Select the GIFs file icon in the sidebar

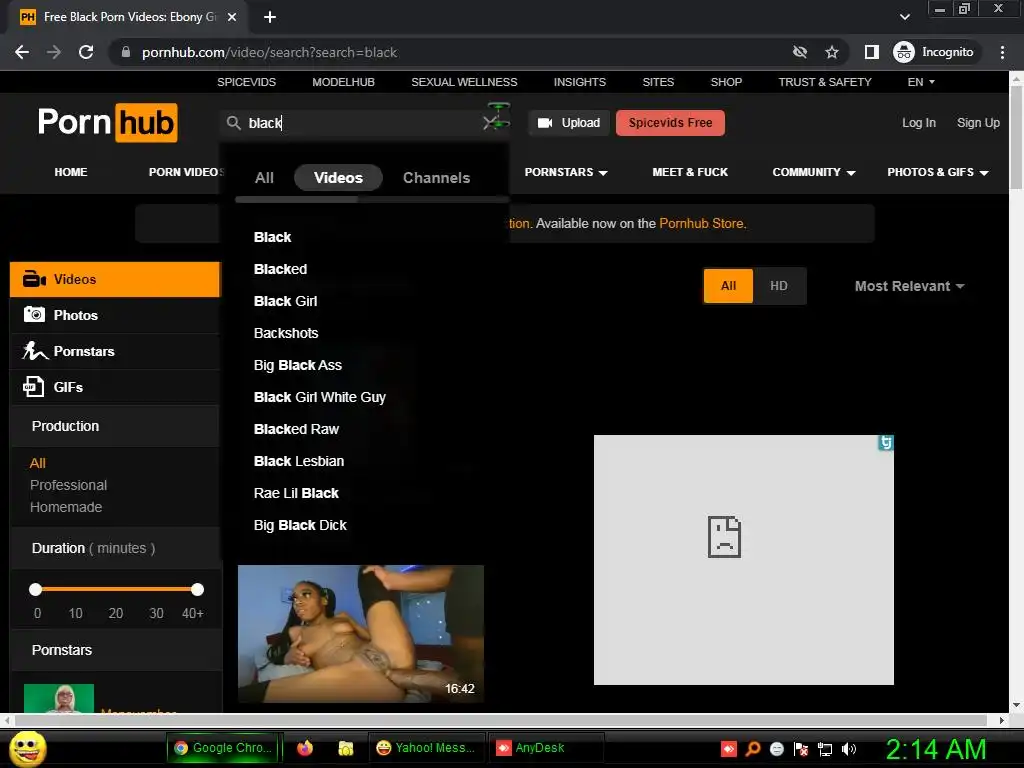(x=34, y=387)
